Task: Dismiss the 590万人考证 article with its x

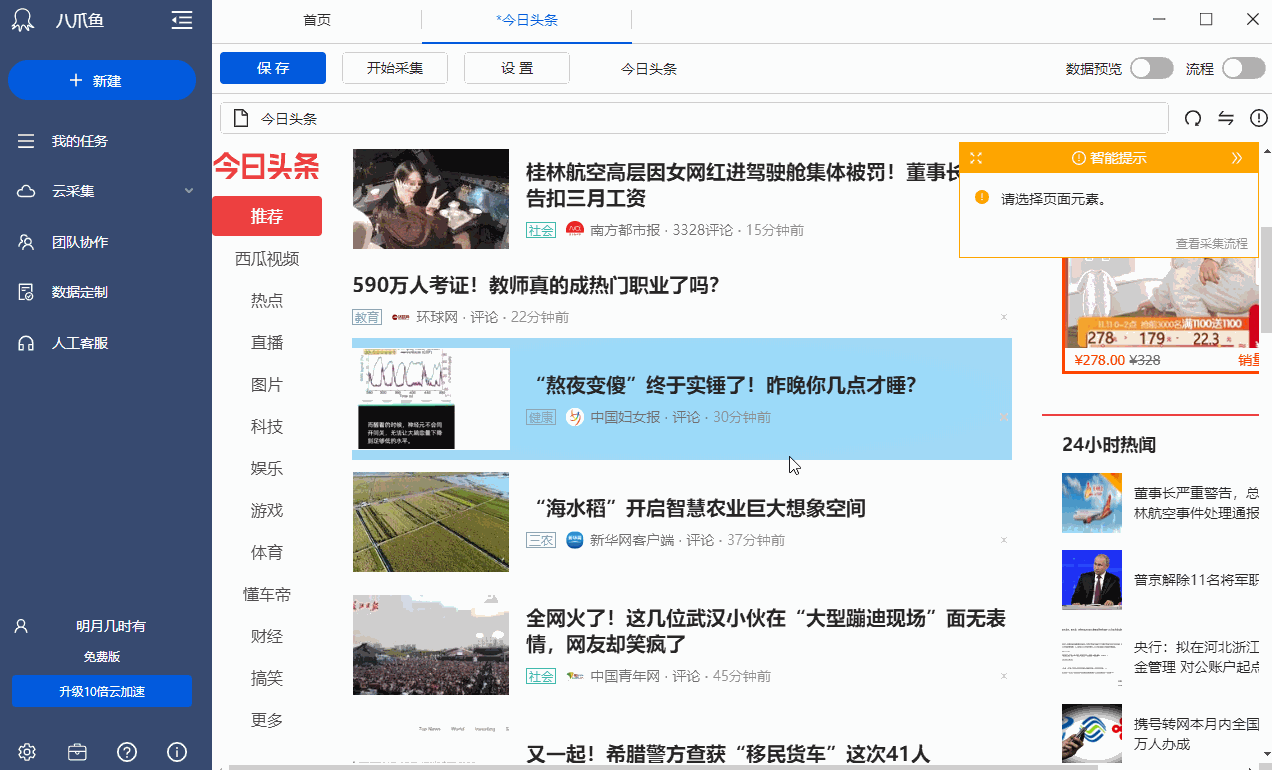Action: pos(1004,317)
